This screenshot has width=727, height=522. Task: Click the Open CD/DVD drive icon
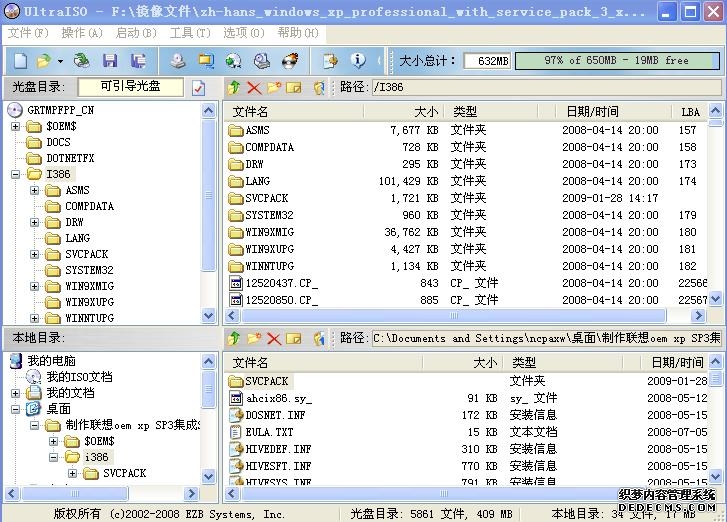tap(82, 61)
